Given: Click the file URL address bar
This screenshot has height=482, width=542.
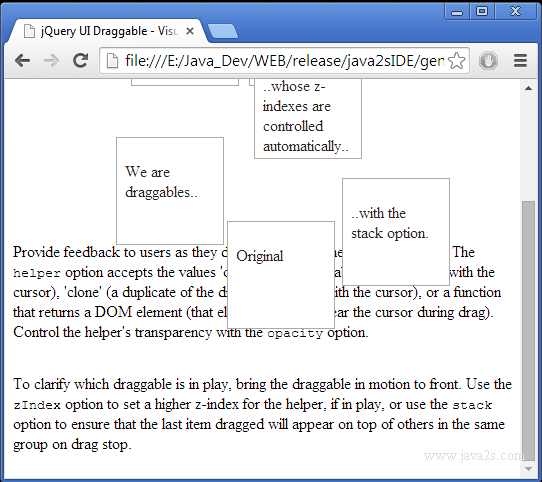Looking at the screenshot, I should (x=284, y=61).
